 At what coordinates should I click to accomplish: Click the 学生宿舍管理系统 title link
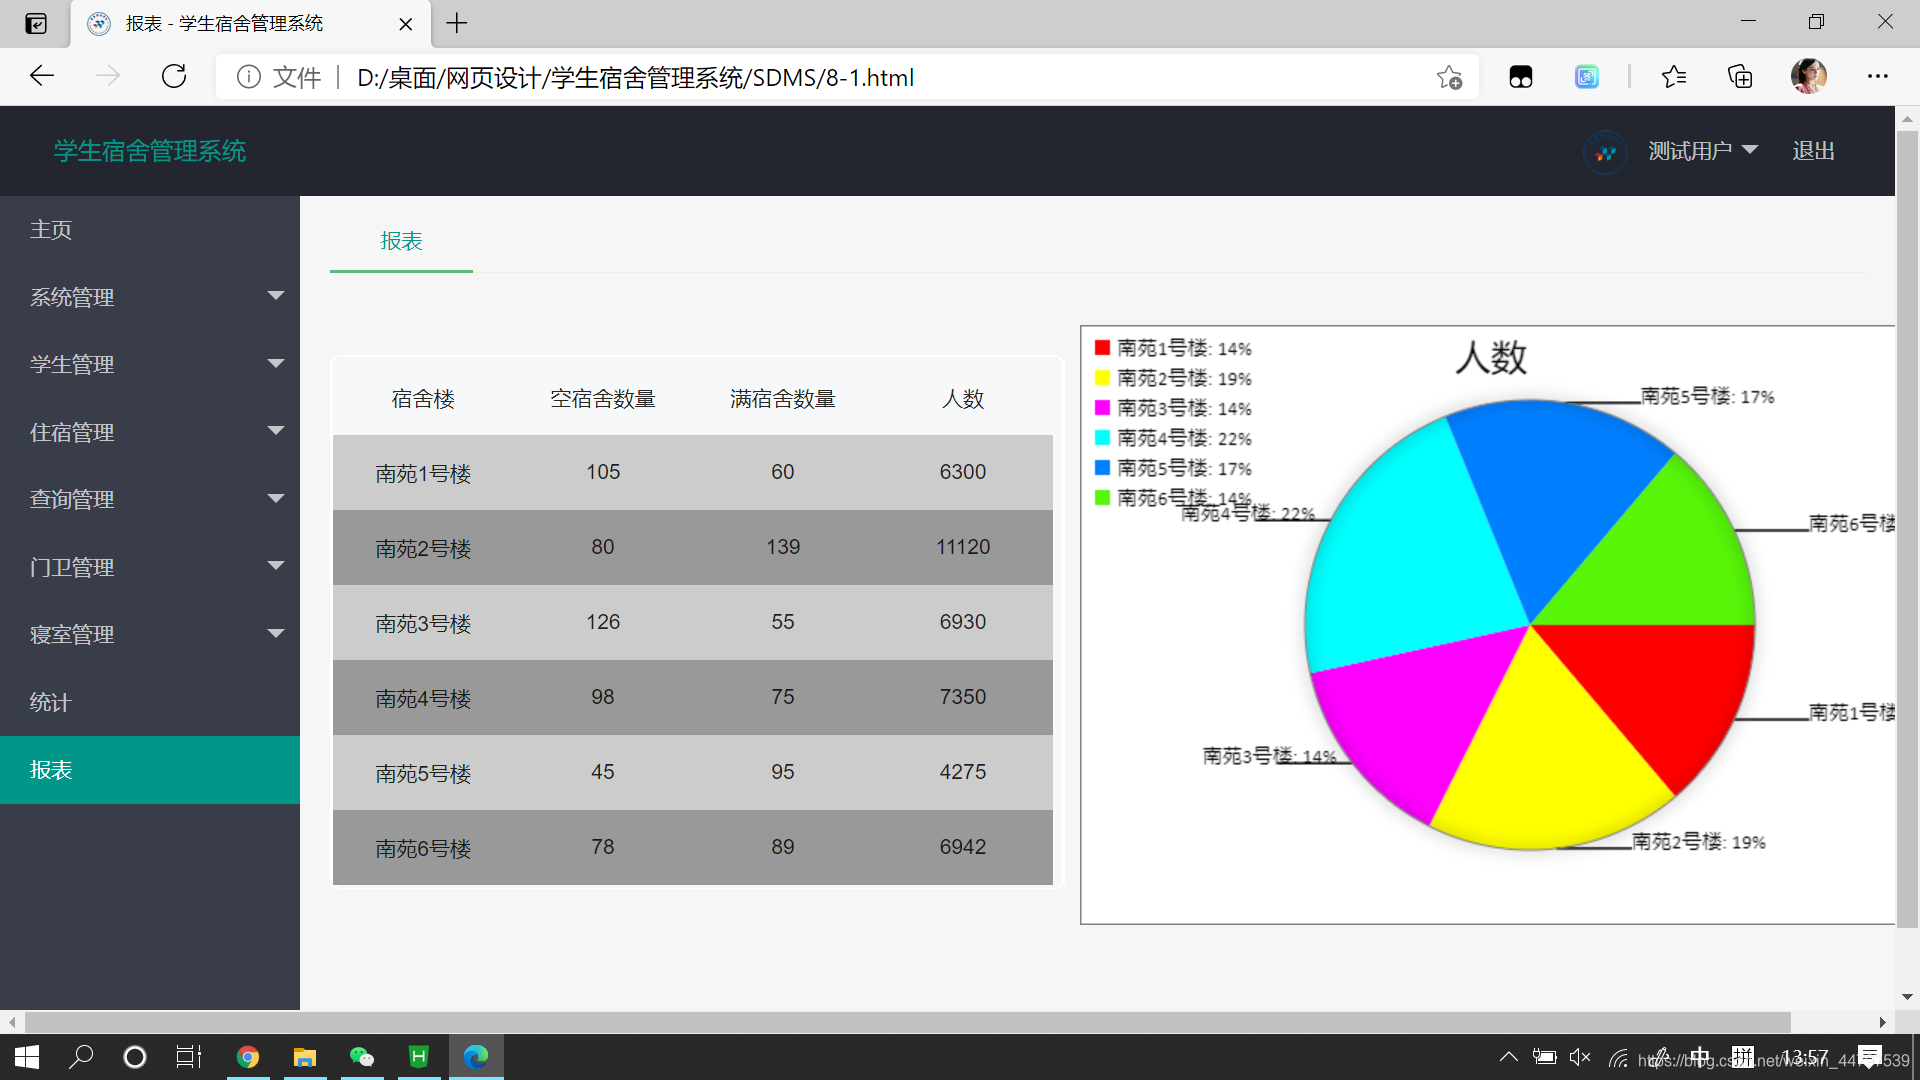150,151
